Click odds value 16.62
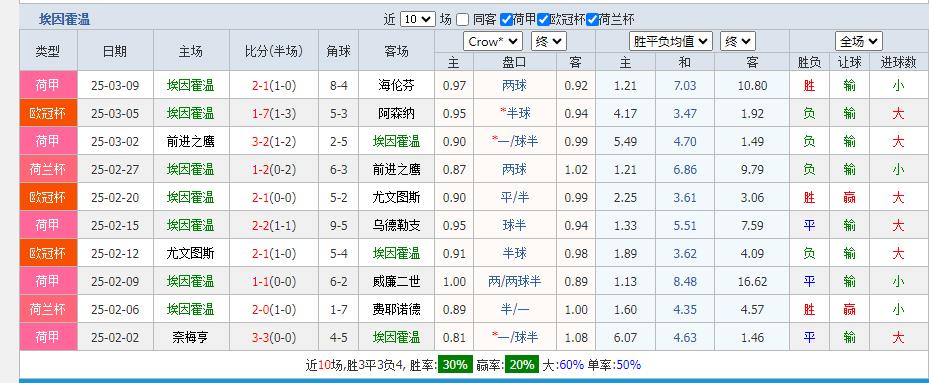 tap(752, 281)
